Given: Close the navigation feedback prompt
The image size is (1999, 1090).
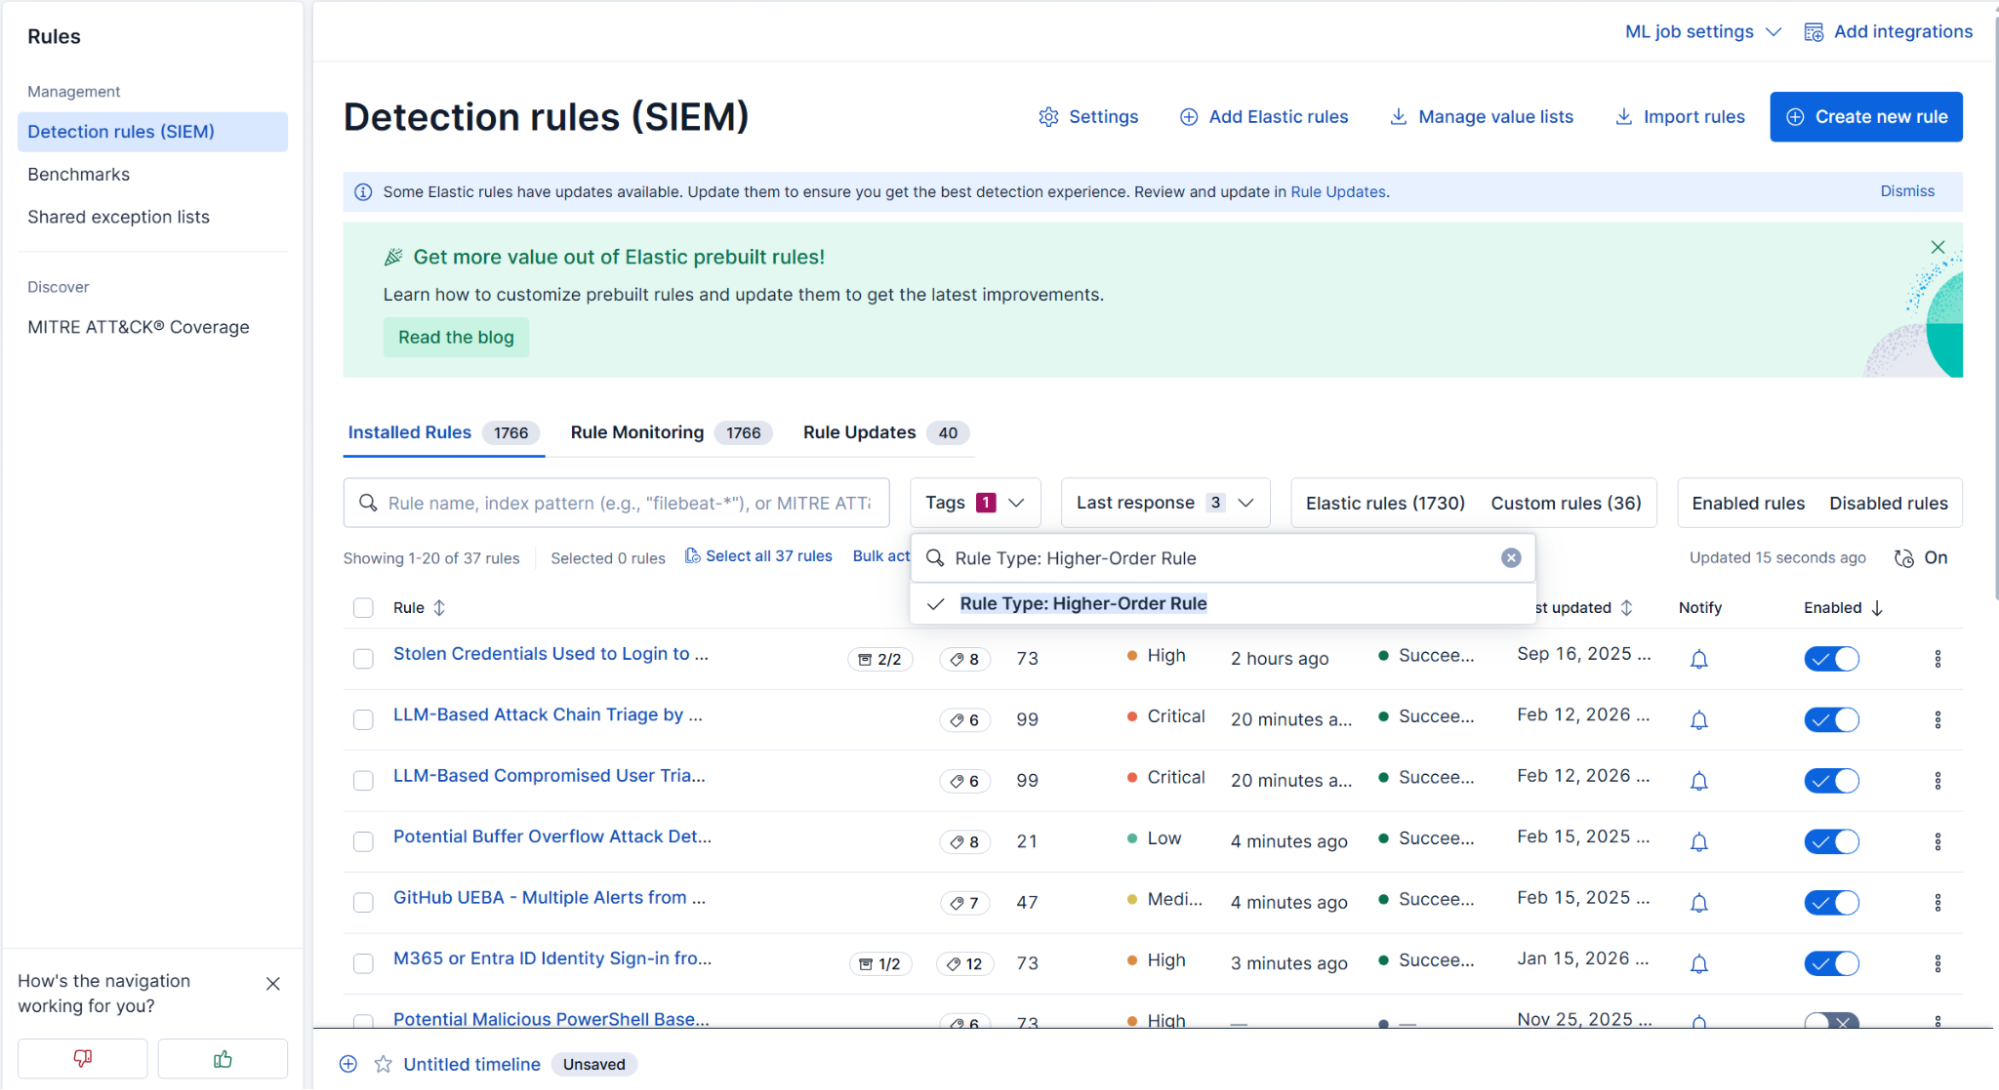Looking at the screenshot, I should [273, 984].
